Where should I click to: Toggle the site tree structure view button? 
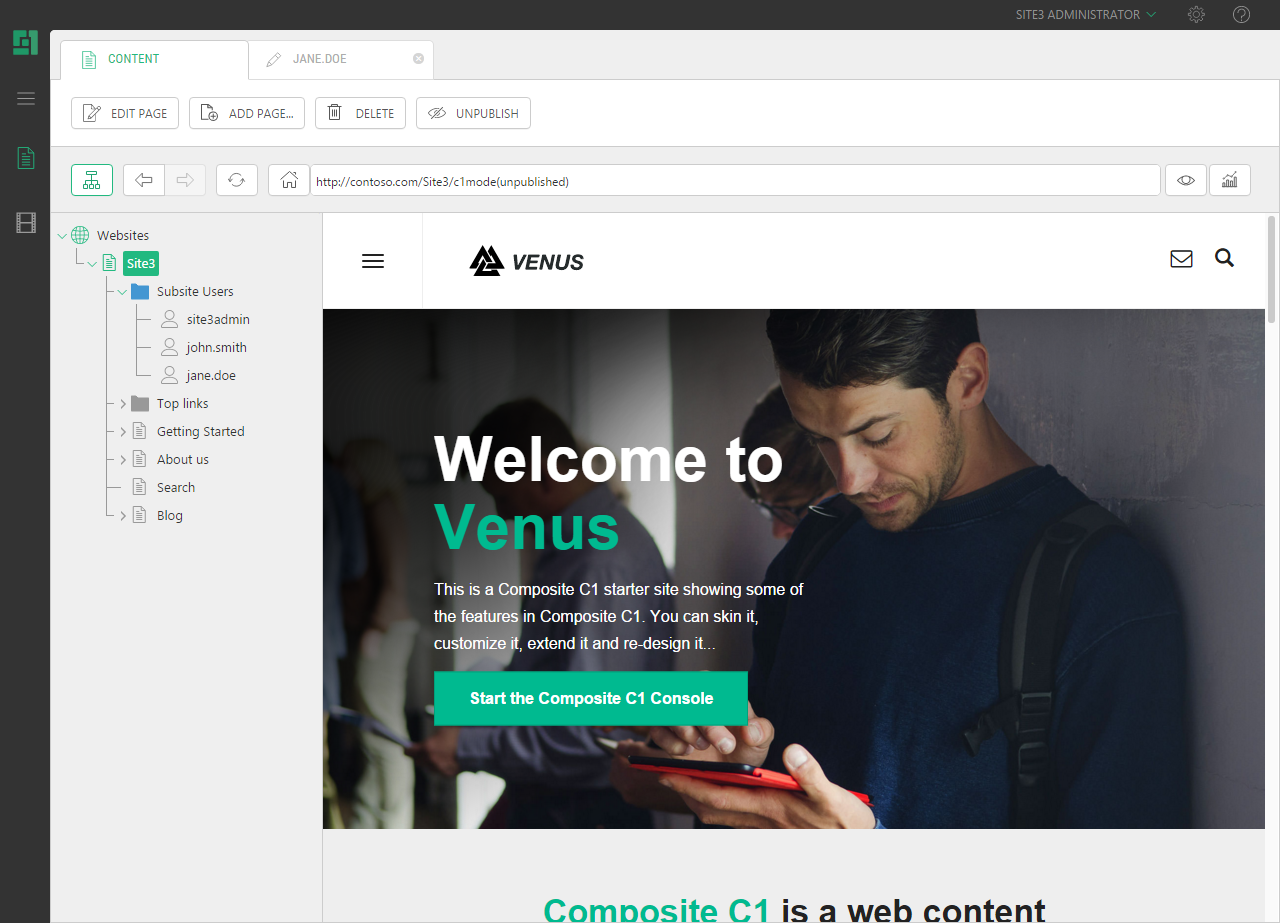pos(92,180)
